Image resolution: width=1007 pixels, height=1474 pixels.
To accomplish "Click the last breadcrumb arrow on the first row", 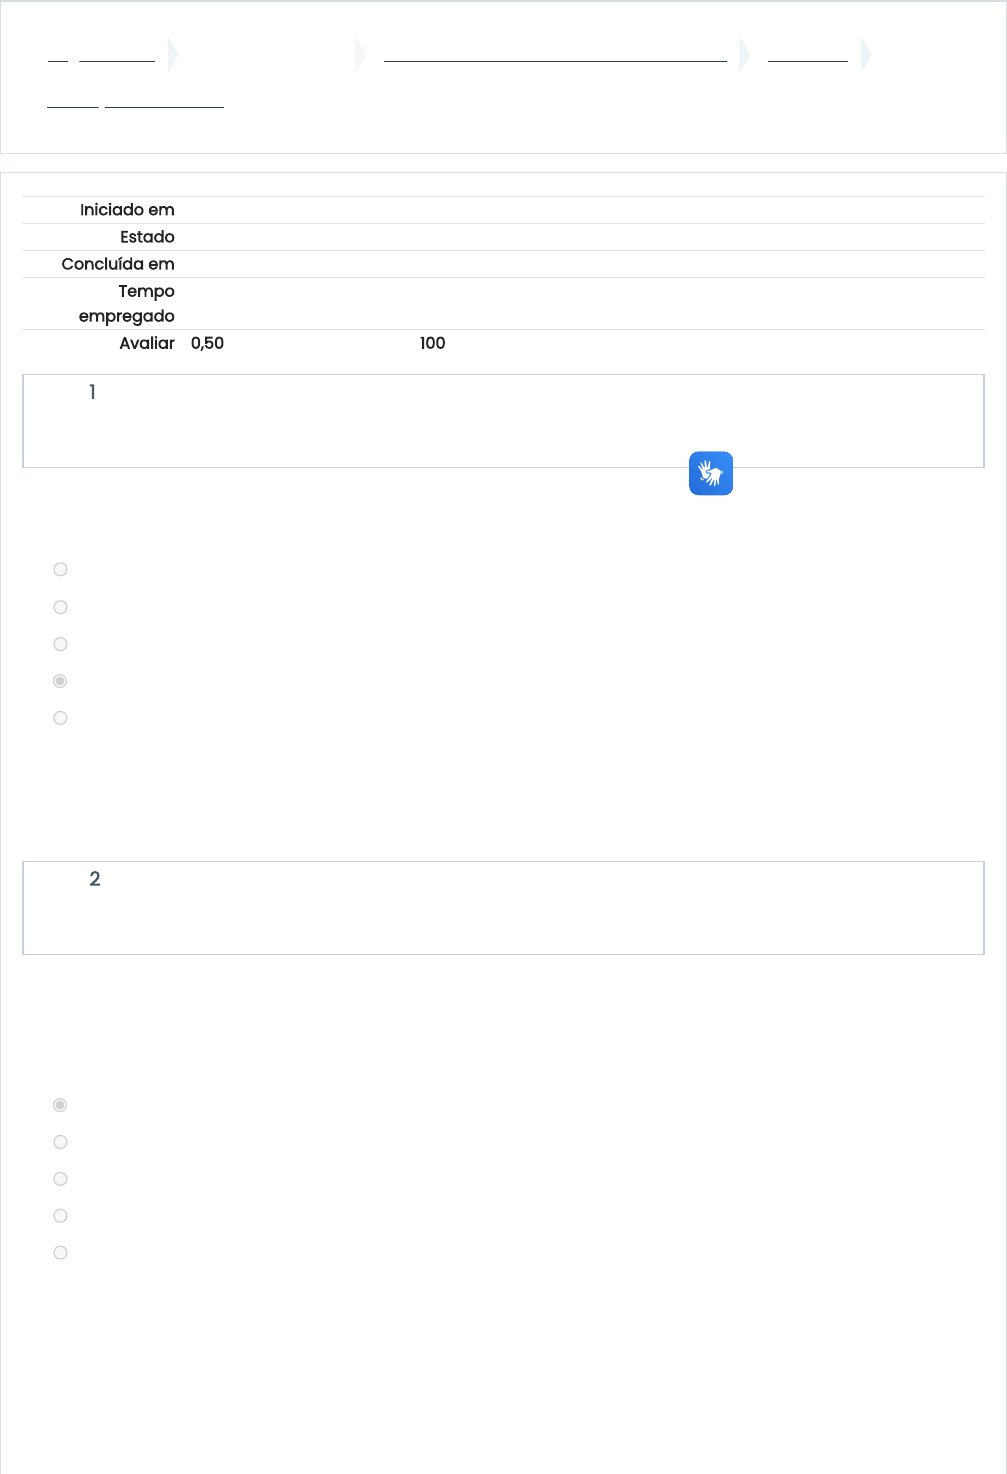I will pos(866,55).
